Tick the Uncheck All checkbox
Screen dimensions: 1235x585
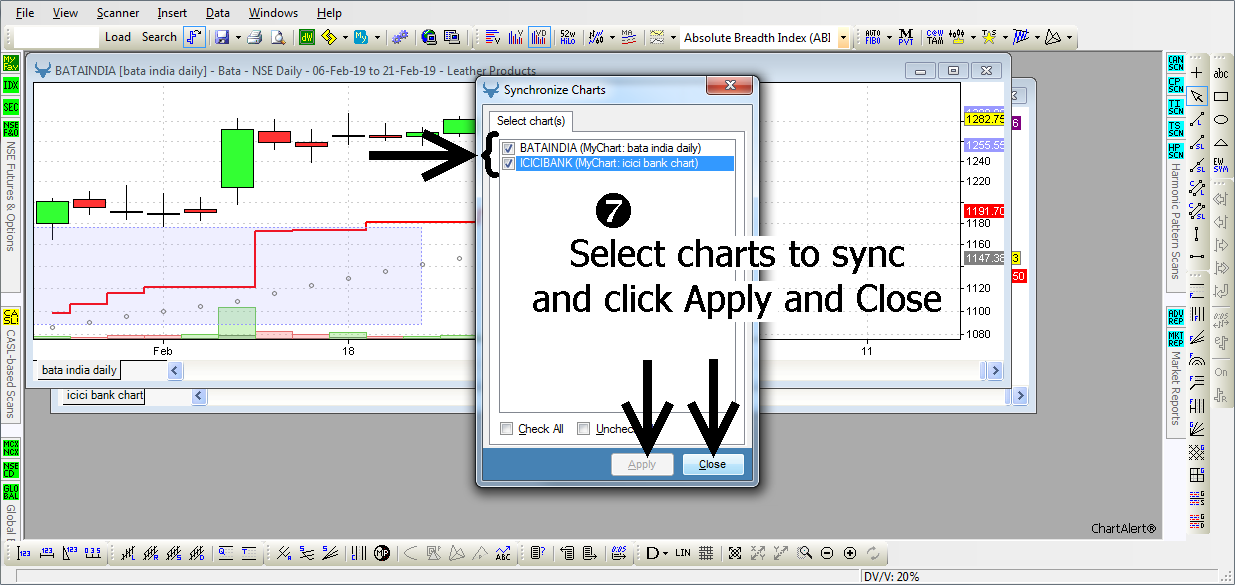click(x=584, y=429)
